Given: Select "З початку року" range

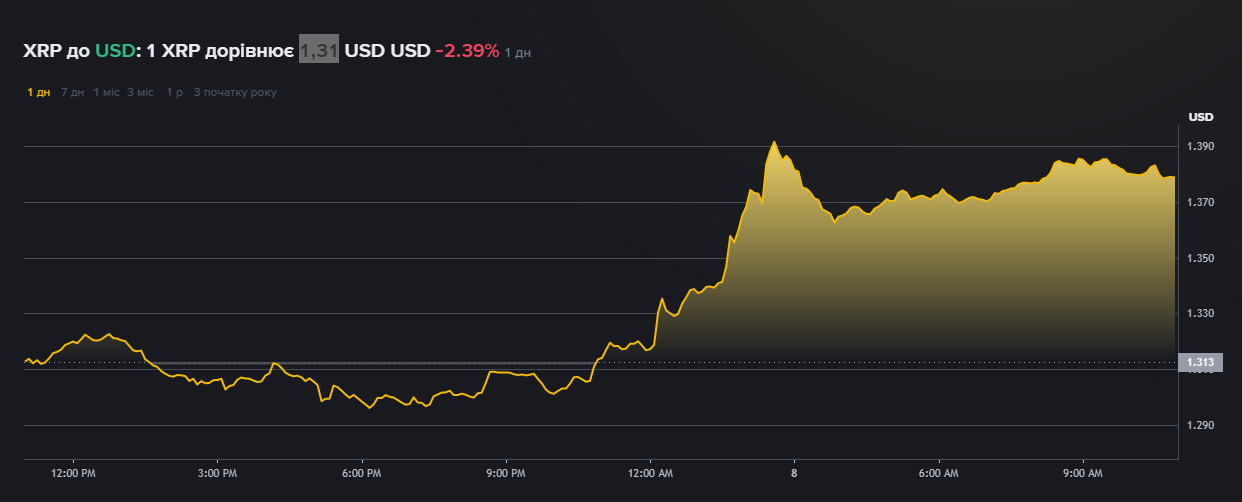Looking at the screenshot, I should click(235, 92).
